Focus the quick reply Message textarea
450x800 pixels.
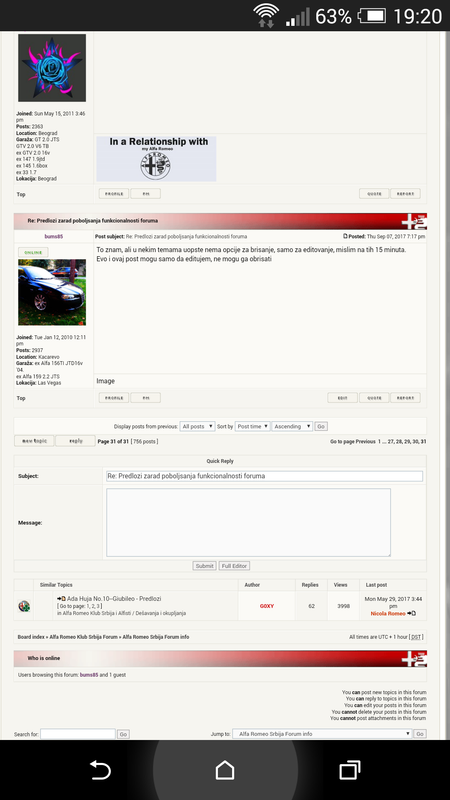(248, 522)
